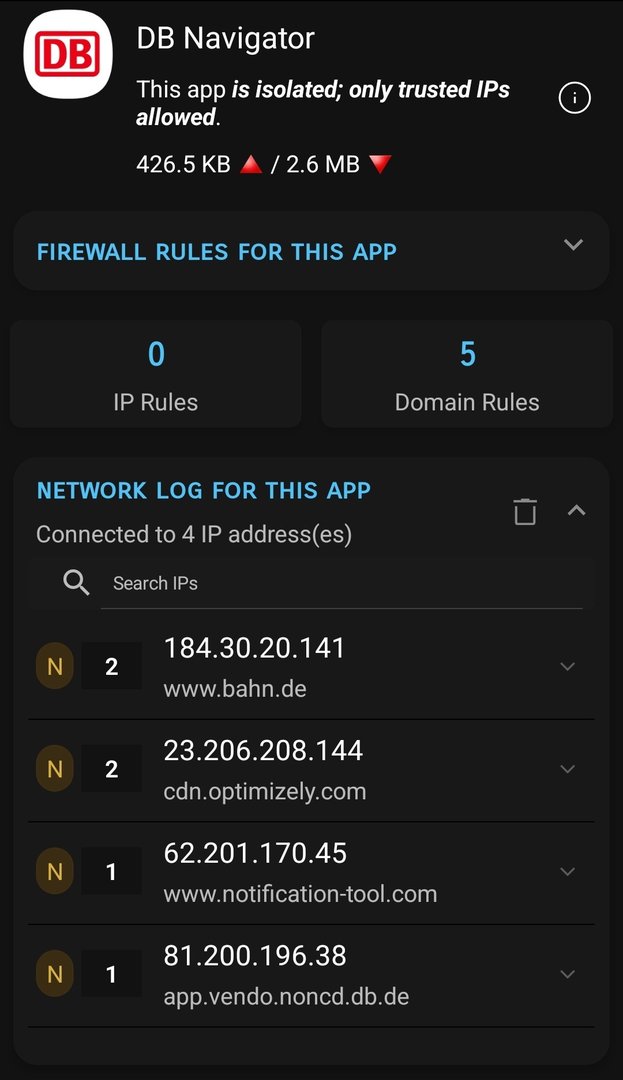Tap the N badge beside 62.201.170.45
Image resolution: width=623 pixels, height=1080 pixels.
click(x=55, y=872)
